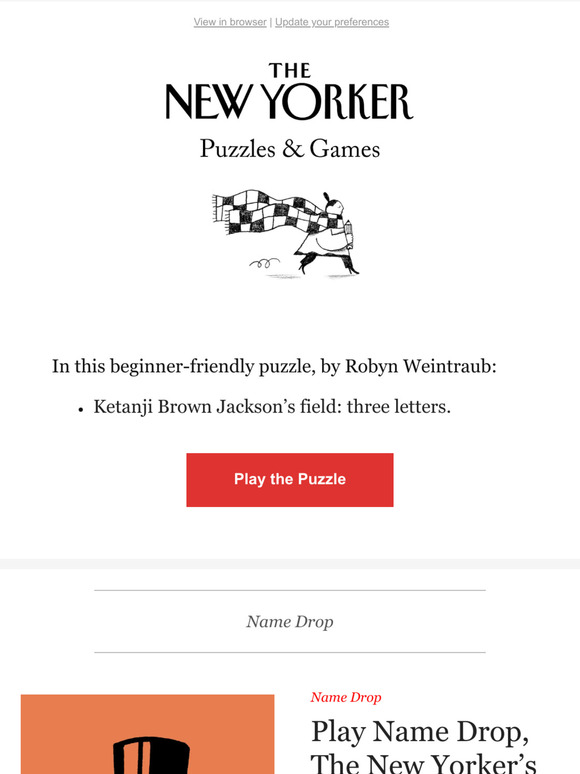This screenshot has height=774, width=580.
Task: Click the Play the Puzzle button
Action: pyautogui.click(x=290, y=480)
